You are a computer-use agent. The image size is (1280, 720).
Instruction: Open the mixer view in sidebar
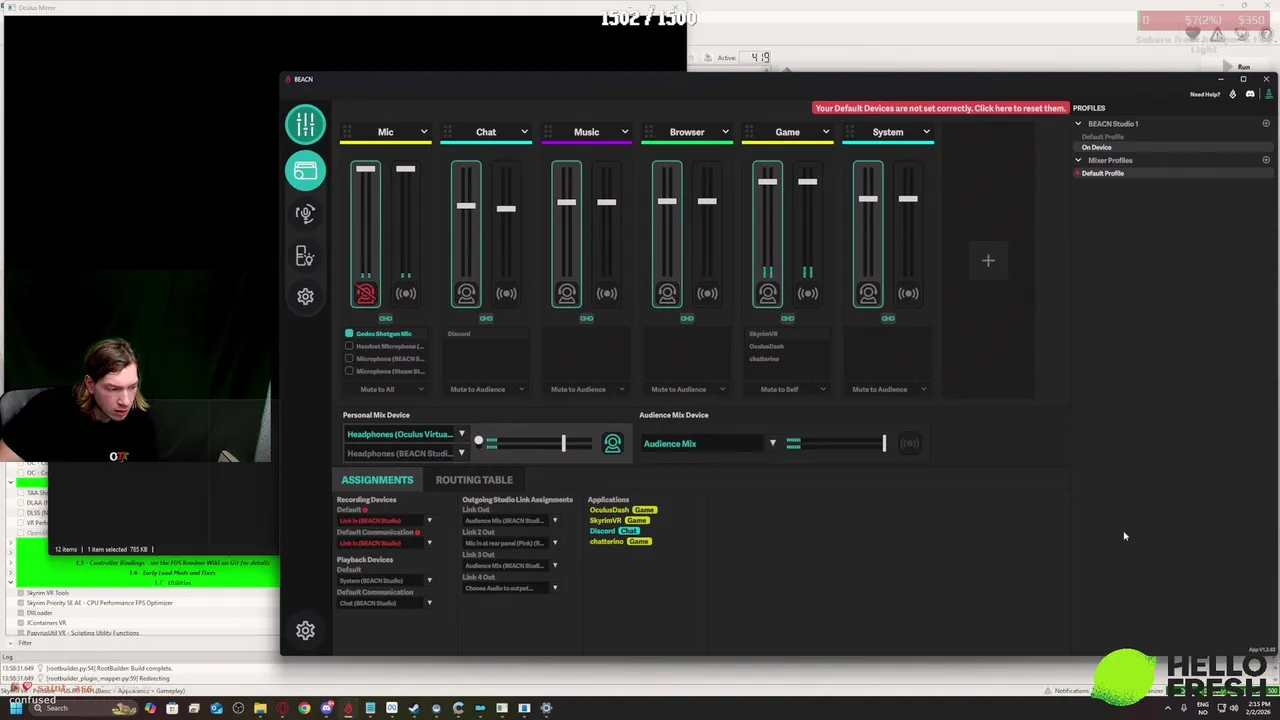click(x=305, y=124)
